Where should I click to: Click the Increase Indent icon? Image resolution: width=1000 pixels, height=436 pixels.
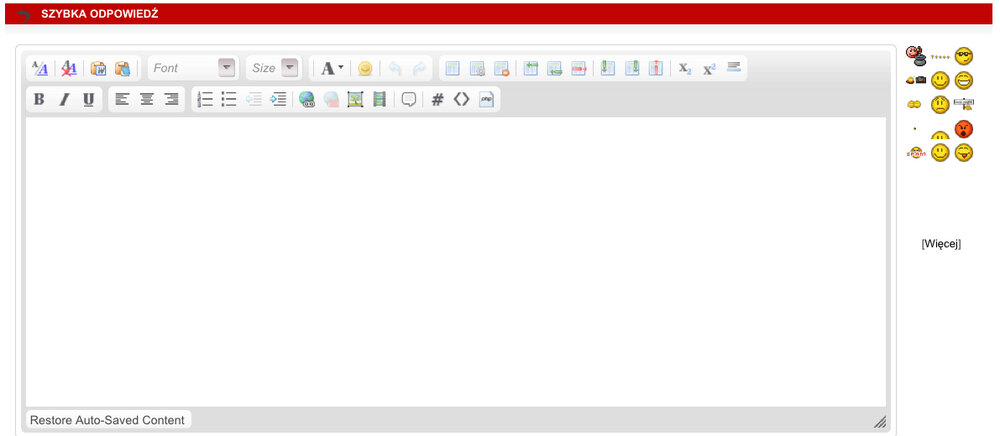pyautogui.click(x=278, y=99)
